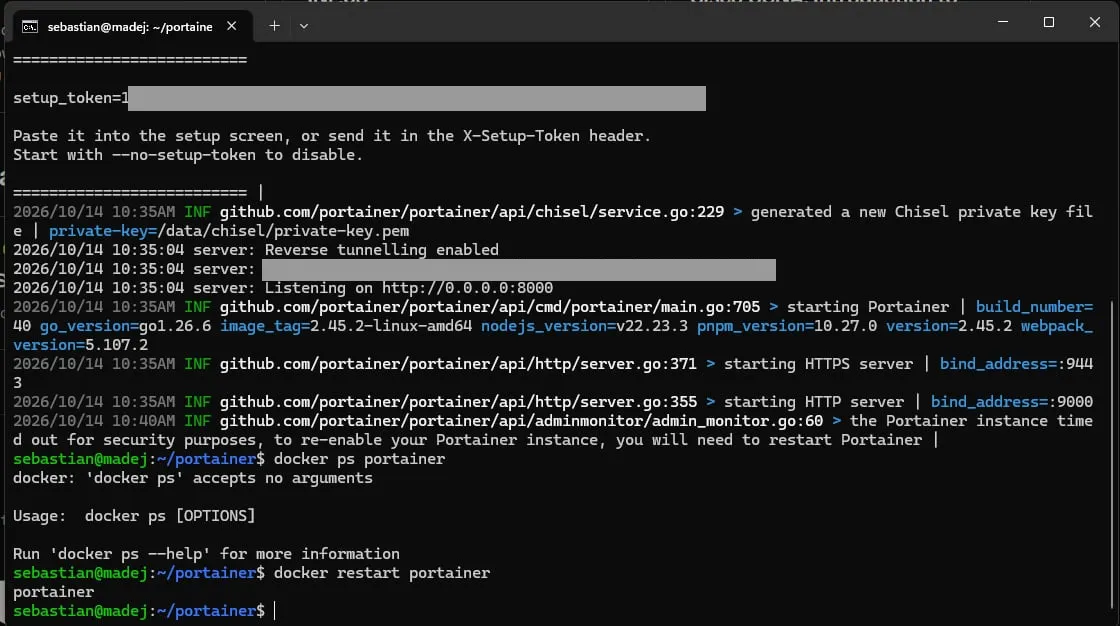Click 'Start with --no-setup-token to disable.' line

click(x=188, y=155)
